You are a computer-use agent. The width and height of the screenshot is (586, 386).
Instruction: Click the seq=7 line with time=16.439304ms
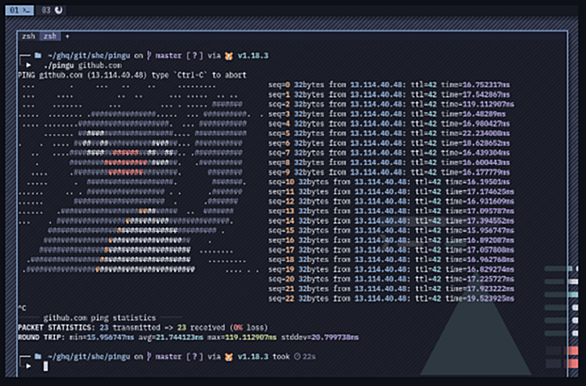point(389,153)
